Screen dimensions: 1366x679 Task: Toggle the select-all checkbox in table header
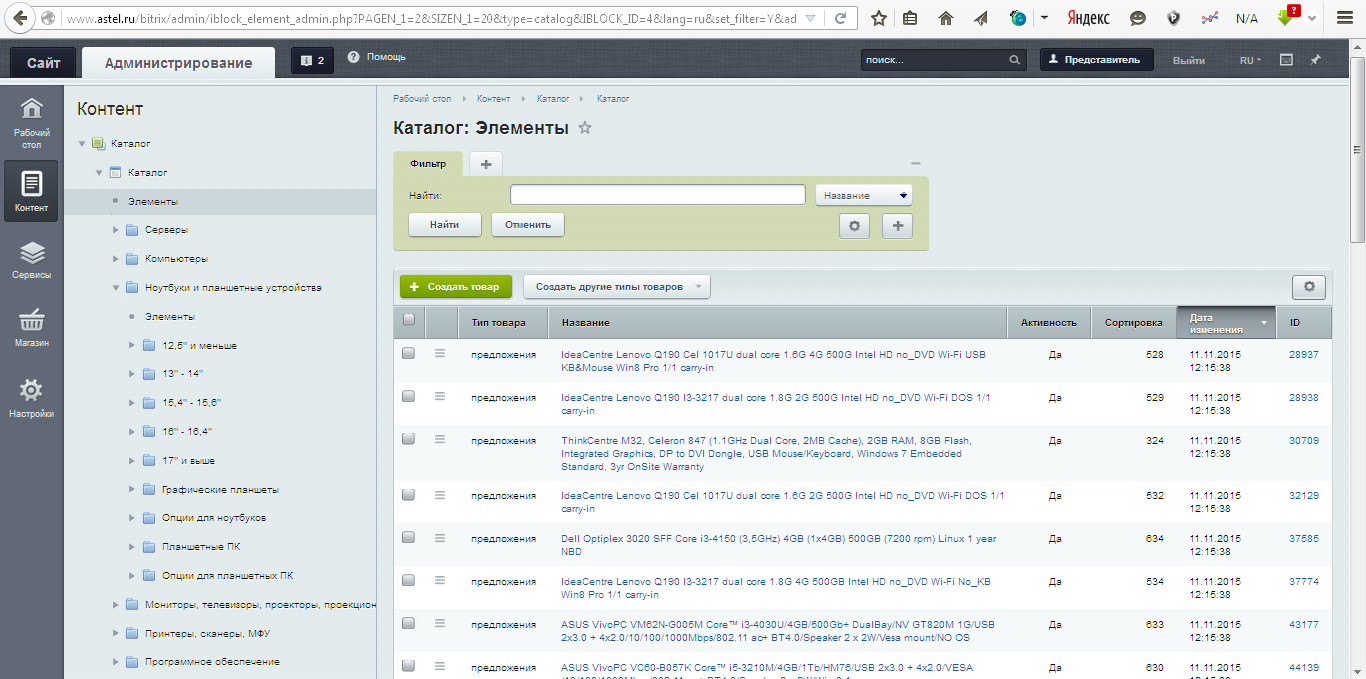[x=408, y=320]
